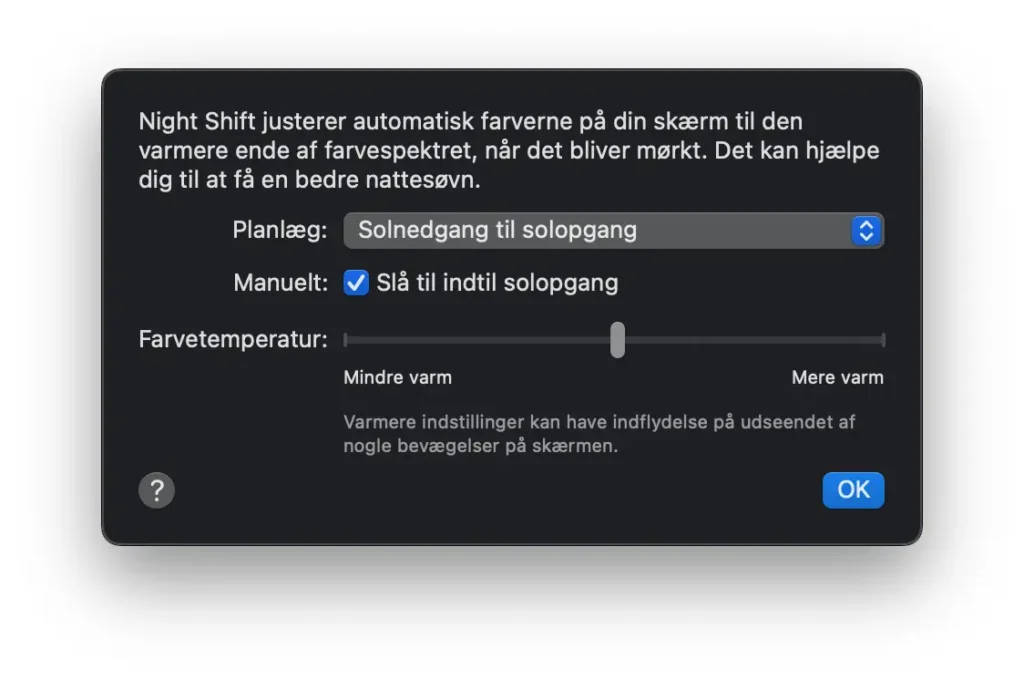
Task: Click the Mere varm label
Action: tap(837, 377)
